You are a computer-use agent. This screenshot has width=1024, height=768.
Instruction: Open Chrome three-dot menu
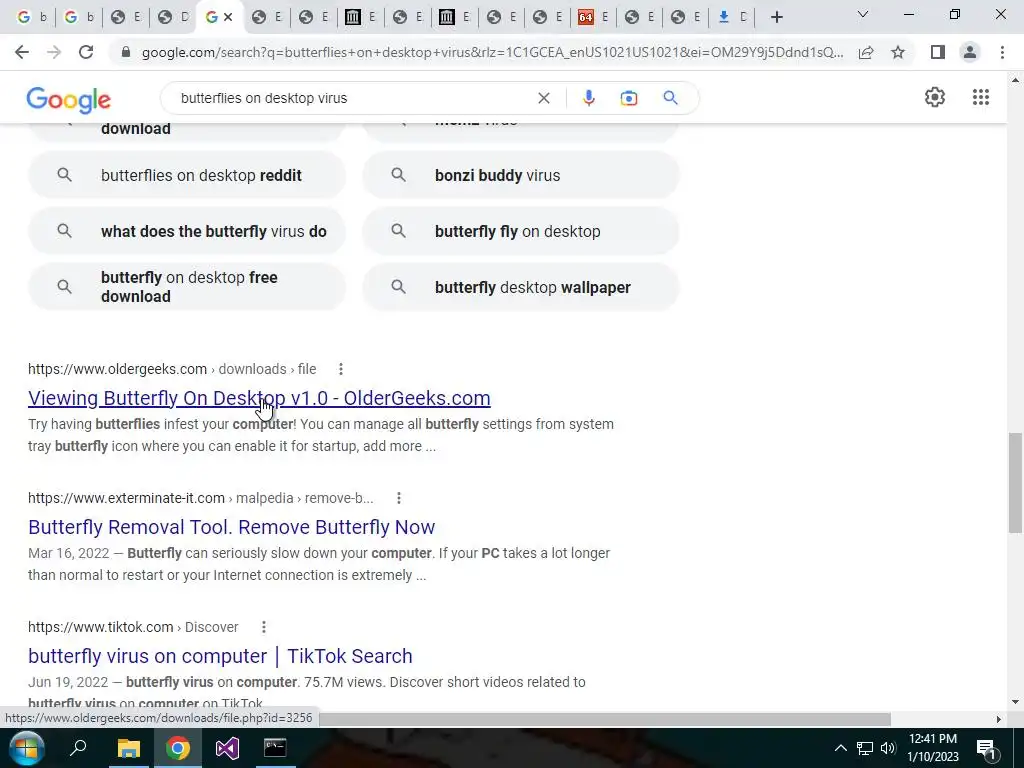tap(1002, 52)
